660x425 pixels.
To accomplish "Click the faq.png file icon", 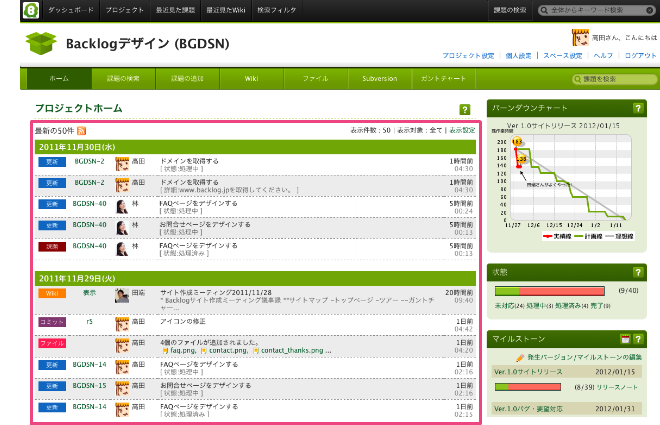I will (x=165, y=351).
